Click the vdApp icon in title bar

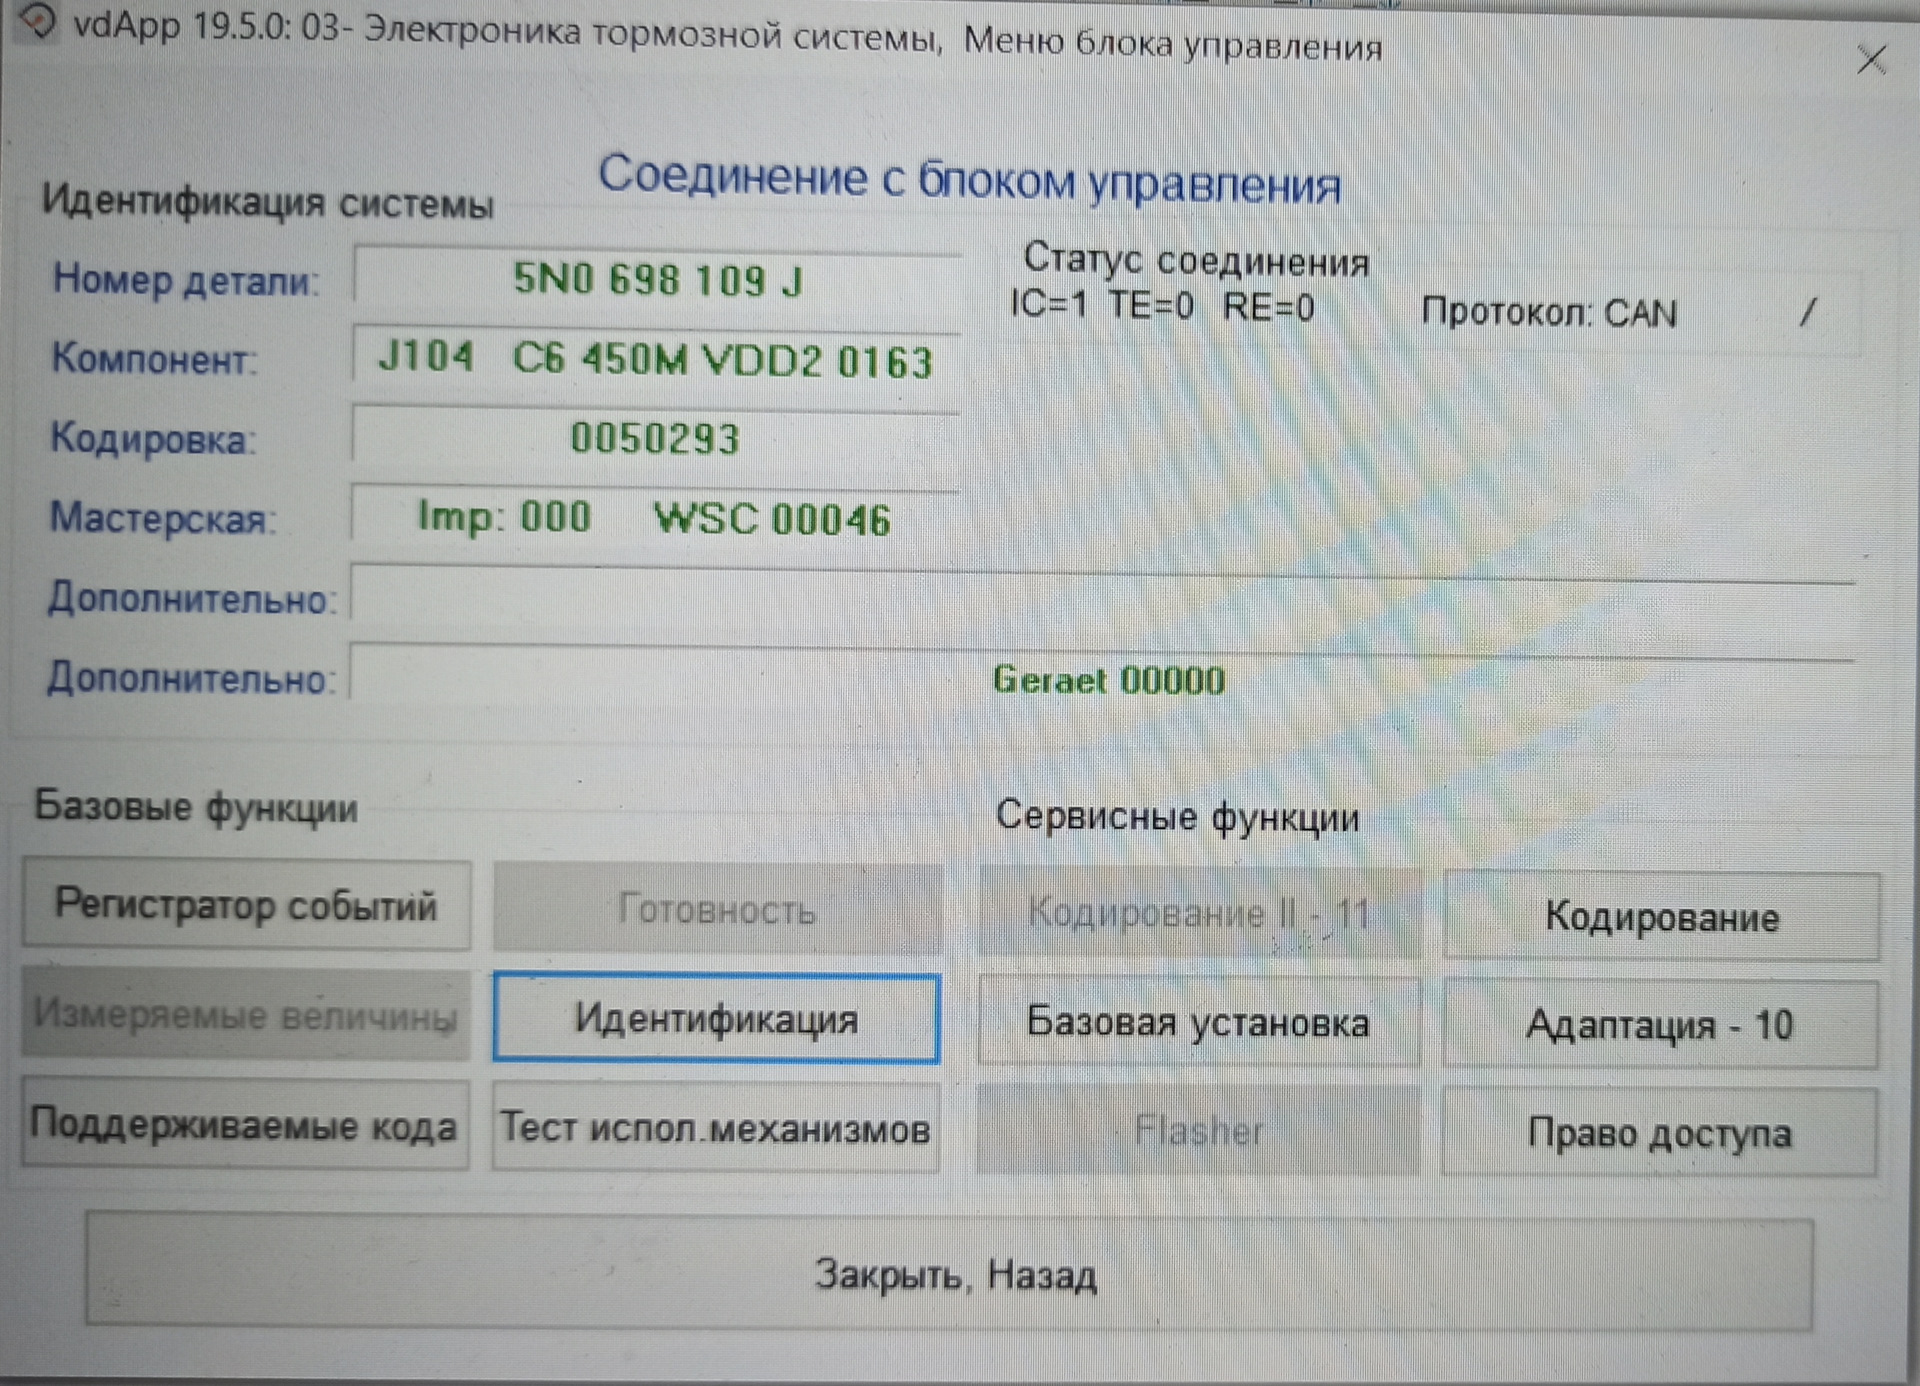point(37,21)
